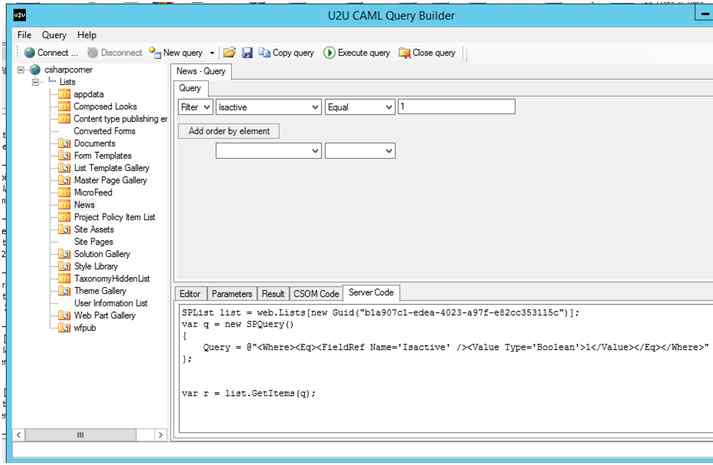Click the Close query icon
The width and height of the screenshot is (713, 465).
tap(404, 53)
